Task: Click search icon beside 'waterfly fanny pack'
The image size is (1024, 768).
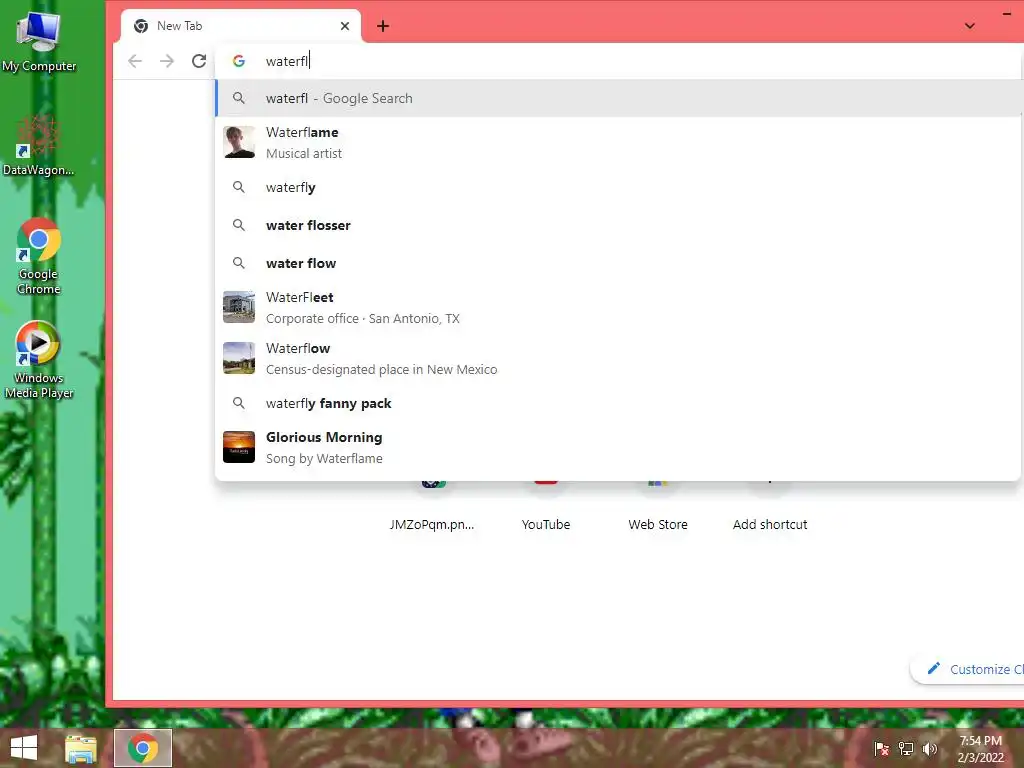Action: (x=239, y=404)
